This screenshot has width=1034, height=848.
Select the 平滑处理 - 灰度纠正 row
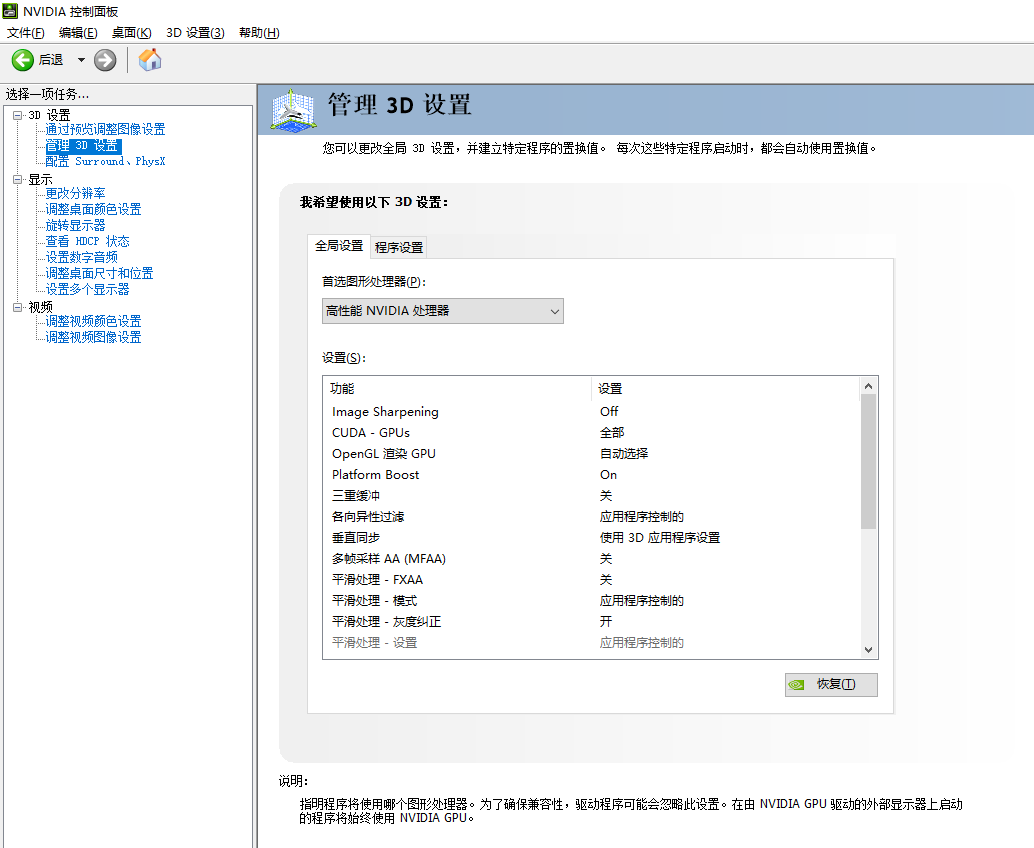click(x=592, y=622)
